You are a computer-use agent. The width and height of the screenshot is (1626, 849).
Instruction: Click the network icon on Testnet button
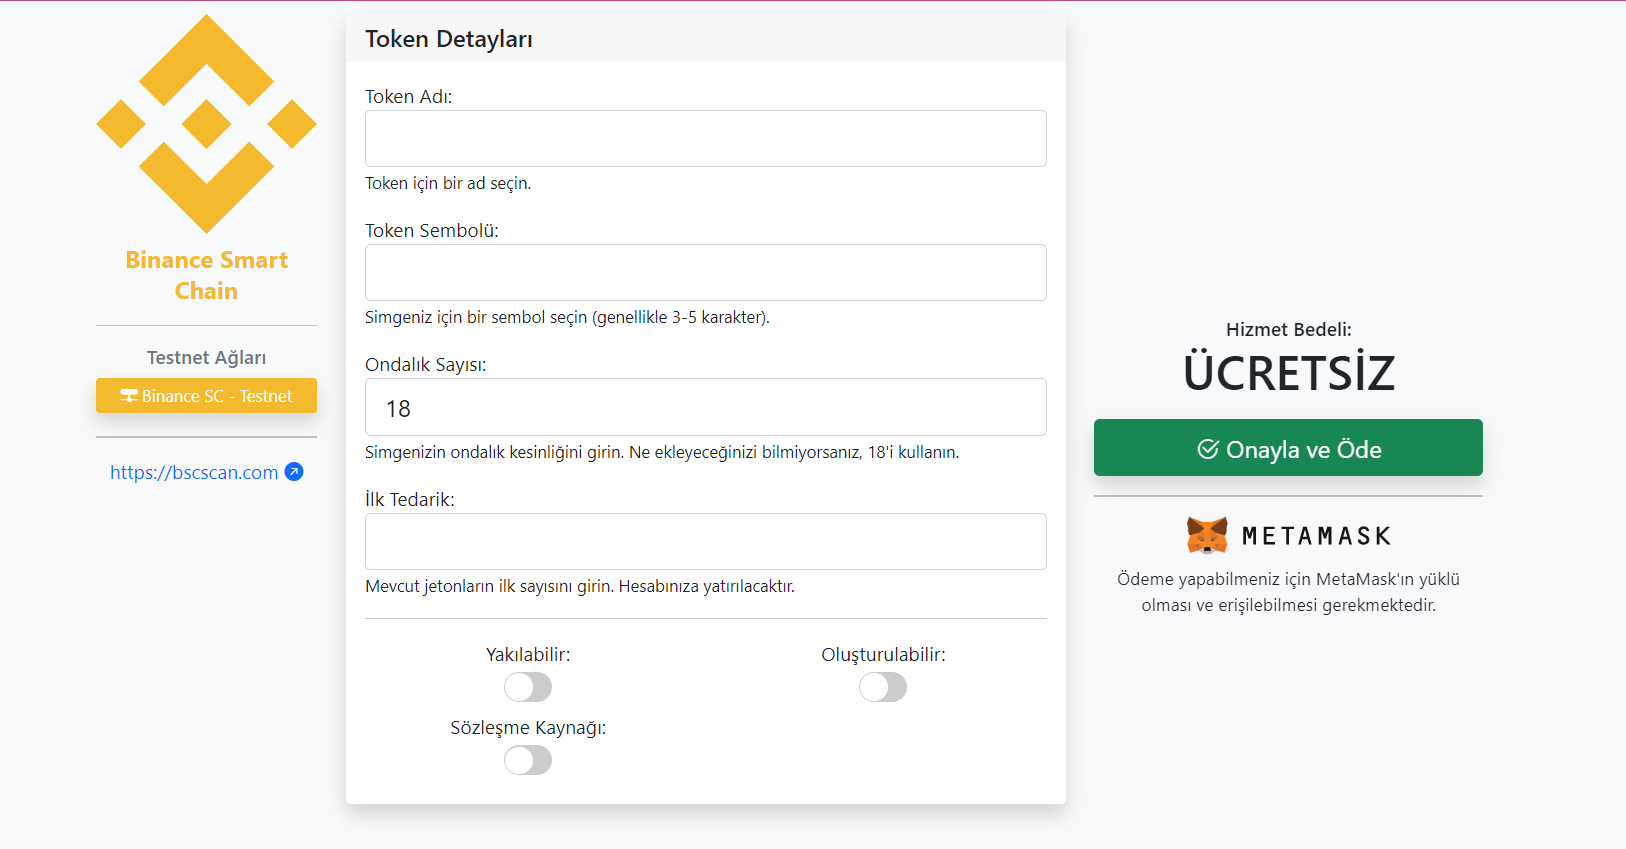pyautogui.click(x=129, y=396)
